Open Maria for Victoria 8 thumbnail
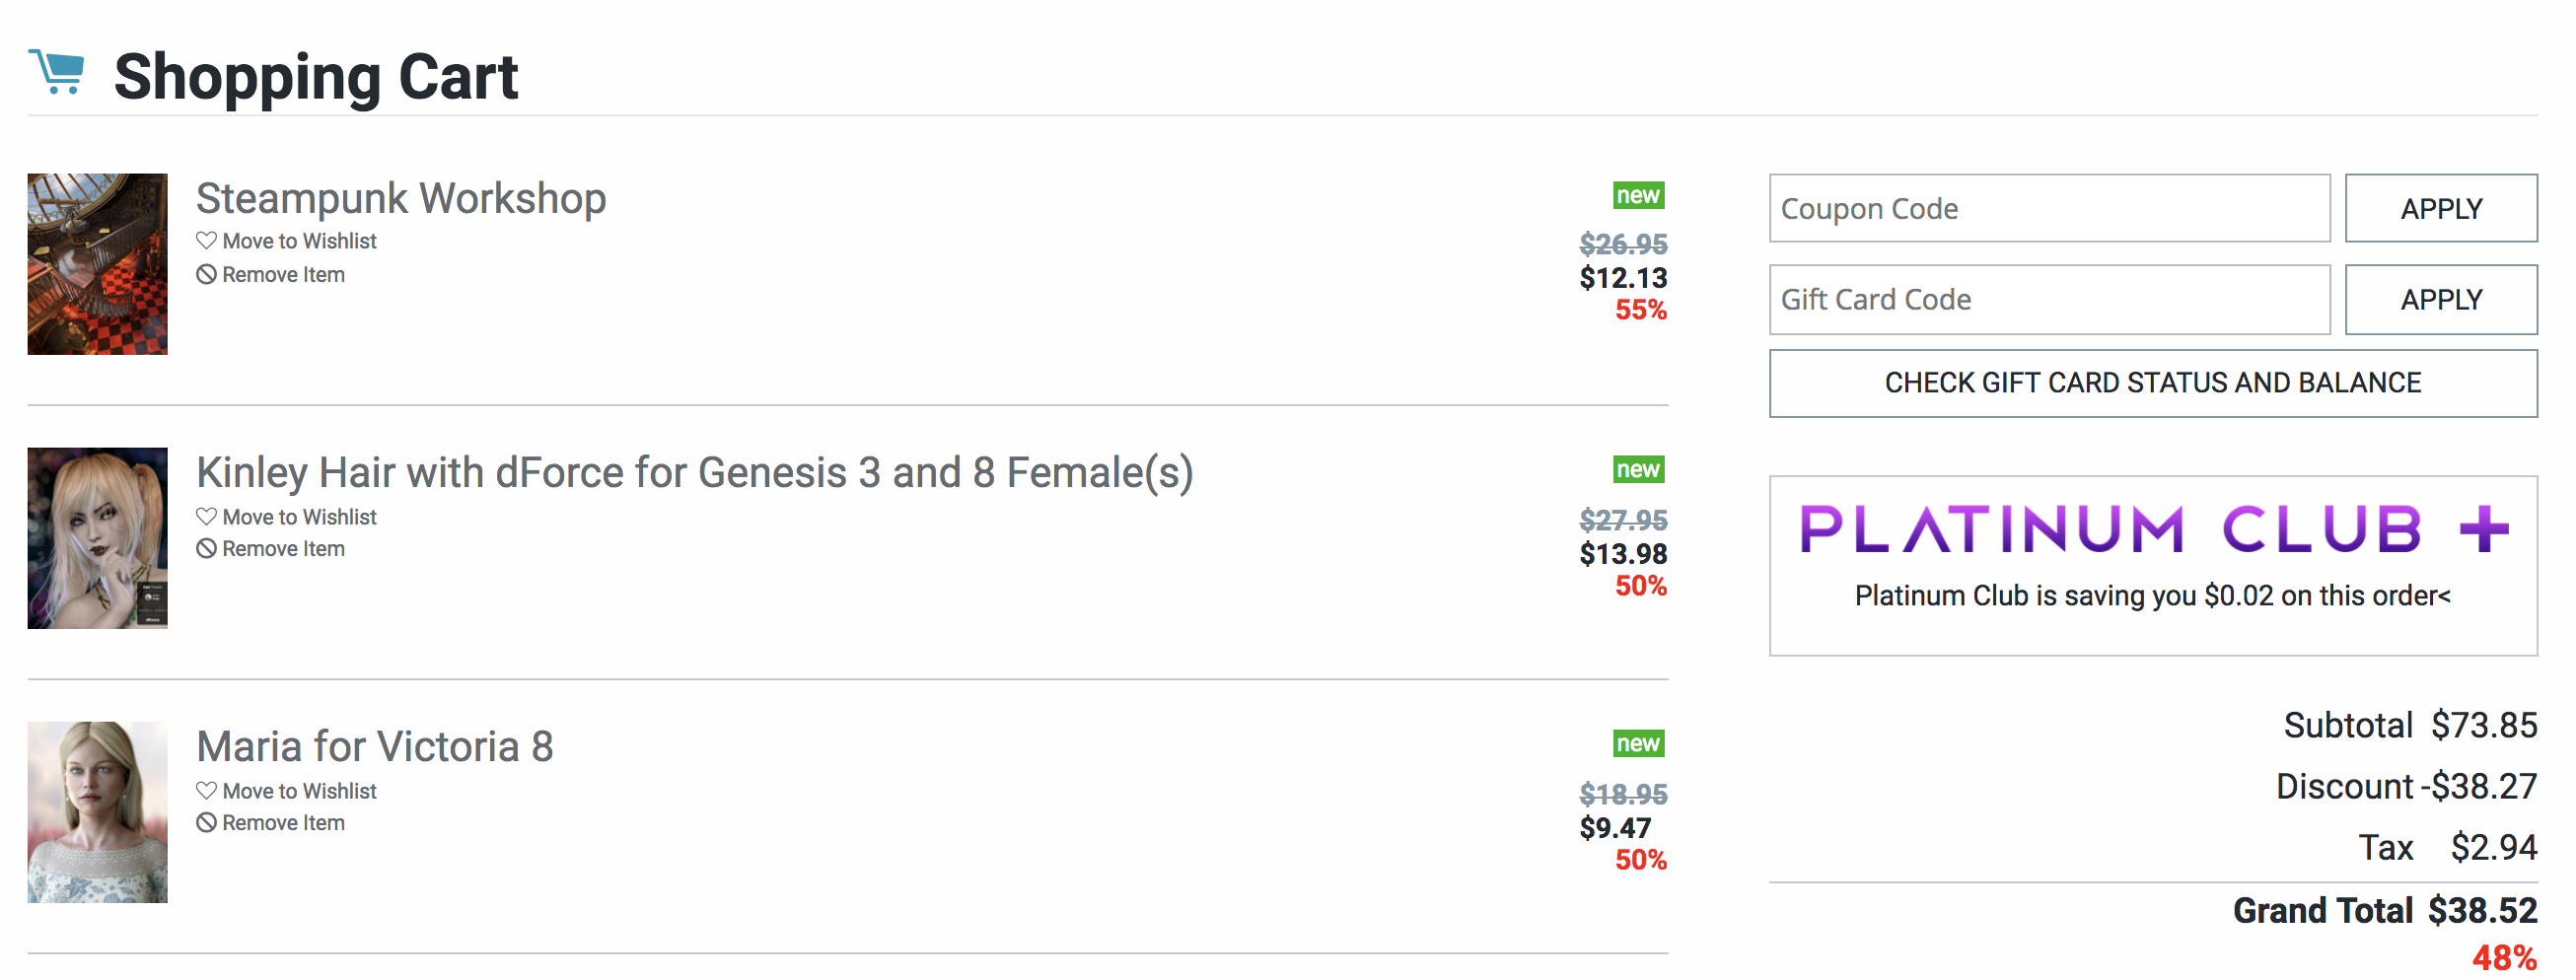Image resolution: width=2576 pixels, height=980 pixels. pyautogui.click(x=97, y=812)
